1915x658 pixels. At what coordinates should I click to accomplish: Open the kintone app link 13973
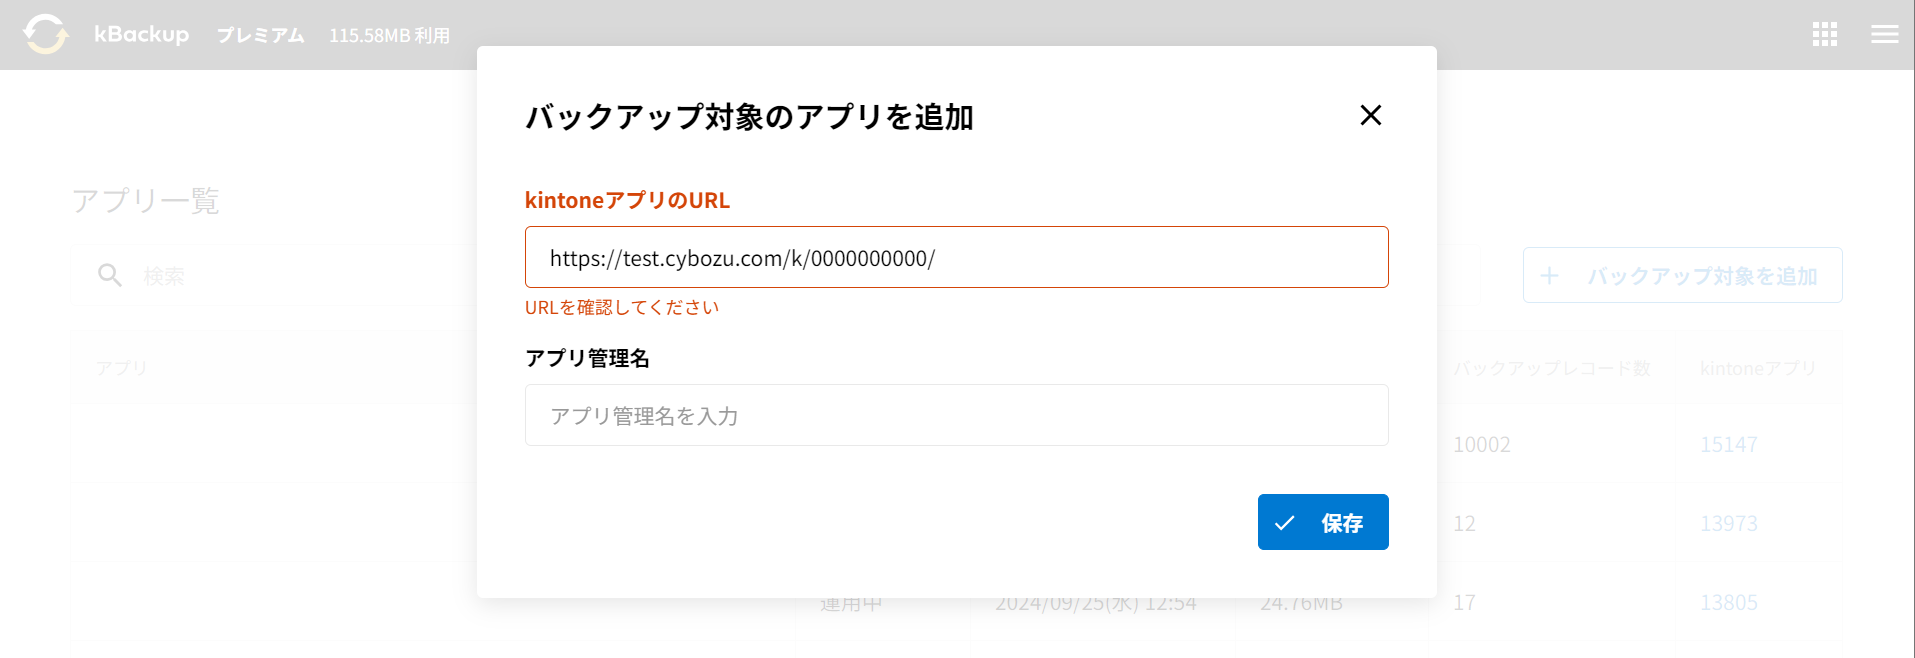click(x=1729, y=522)
